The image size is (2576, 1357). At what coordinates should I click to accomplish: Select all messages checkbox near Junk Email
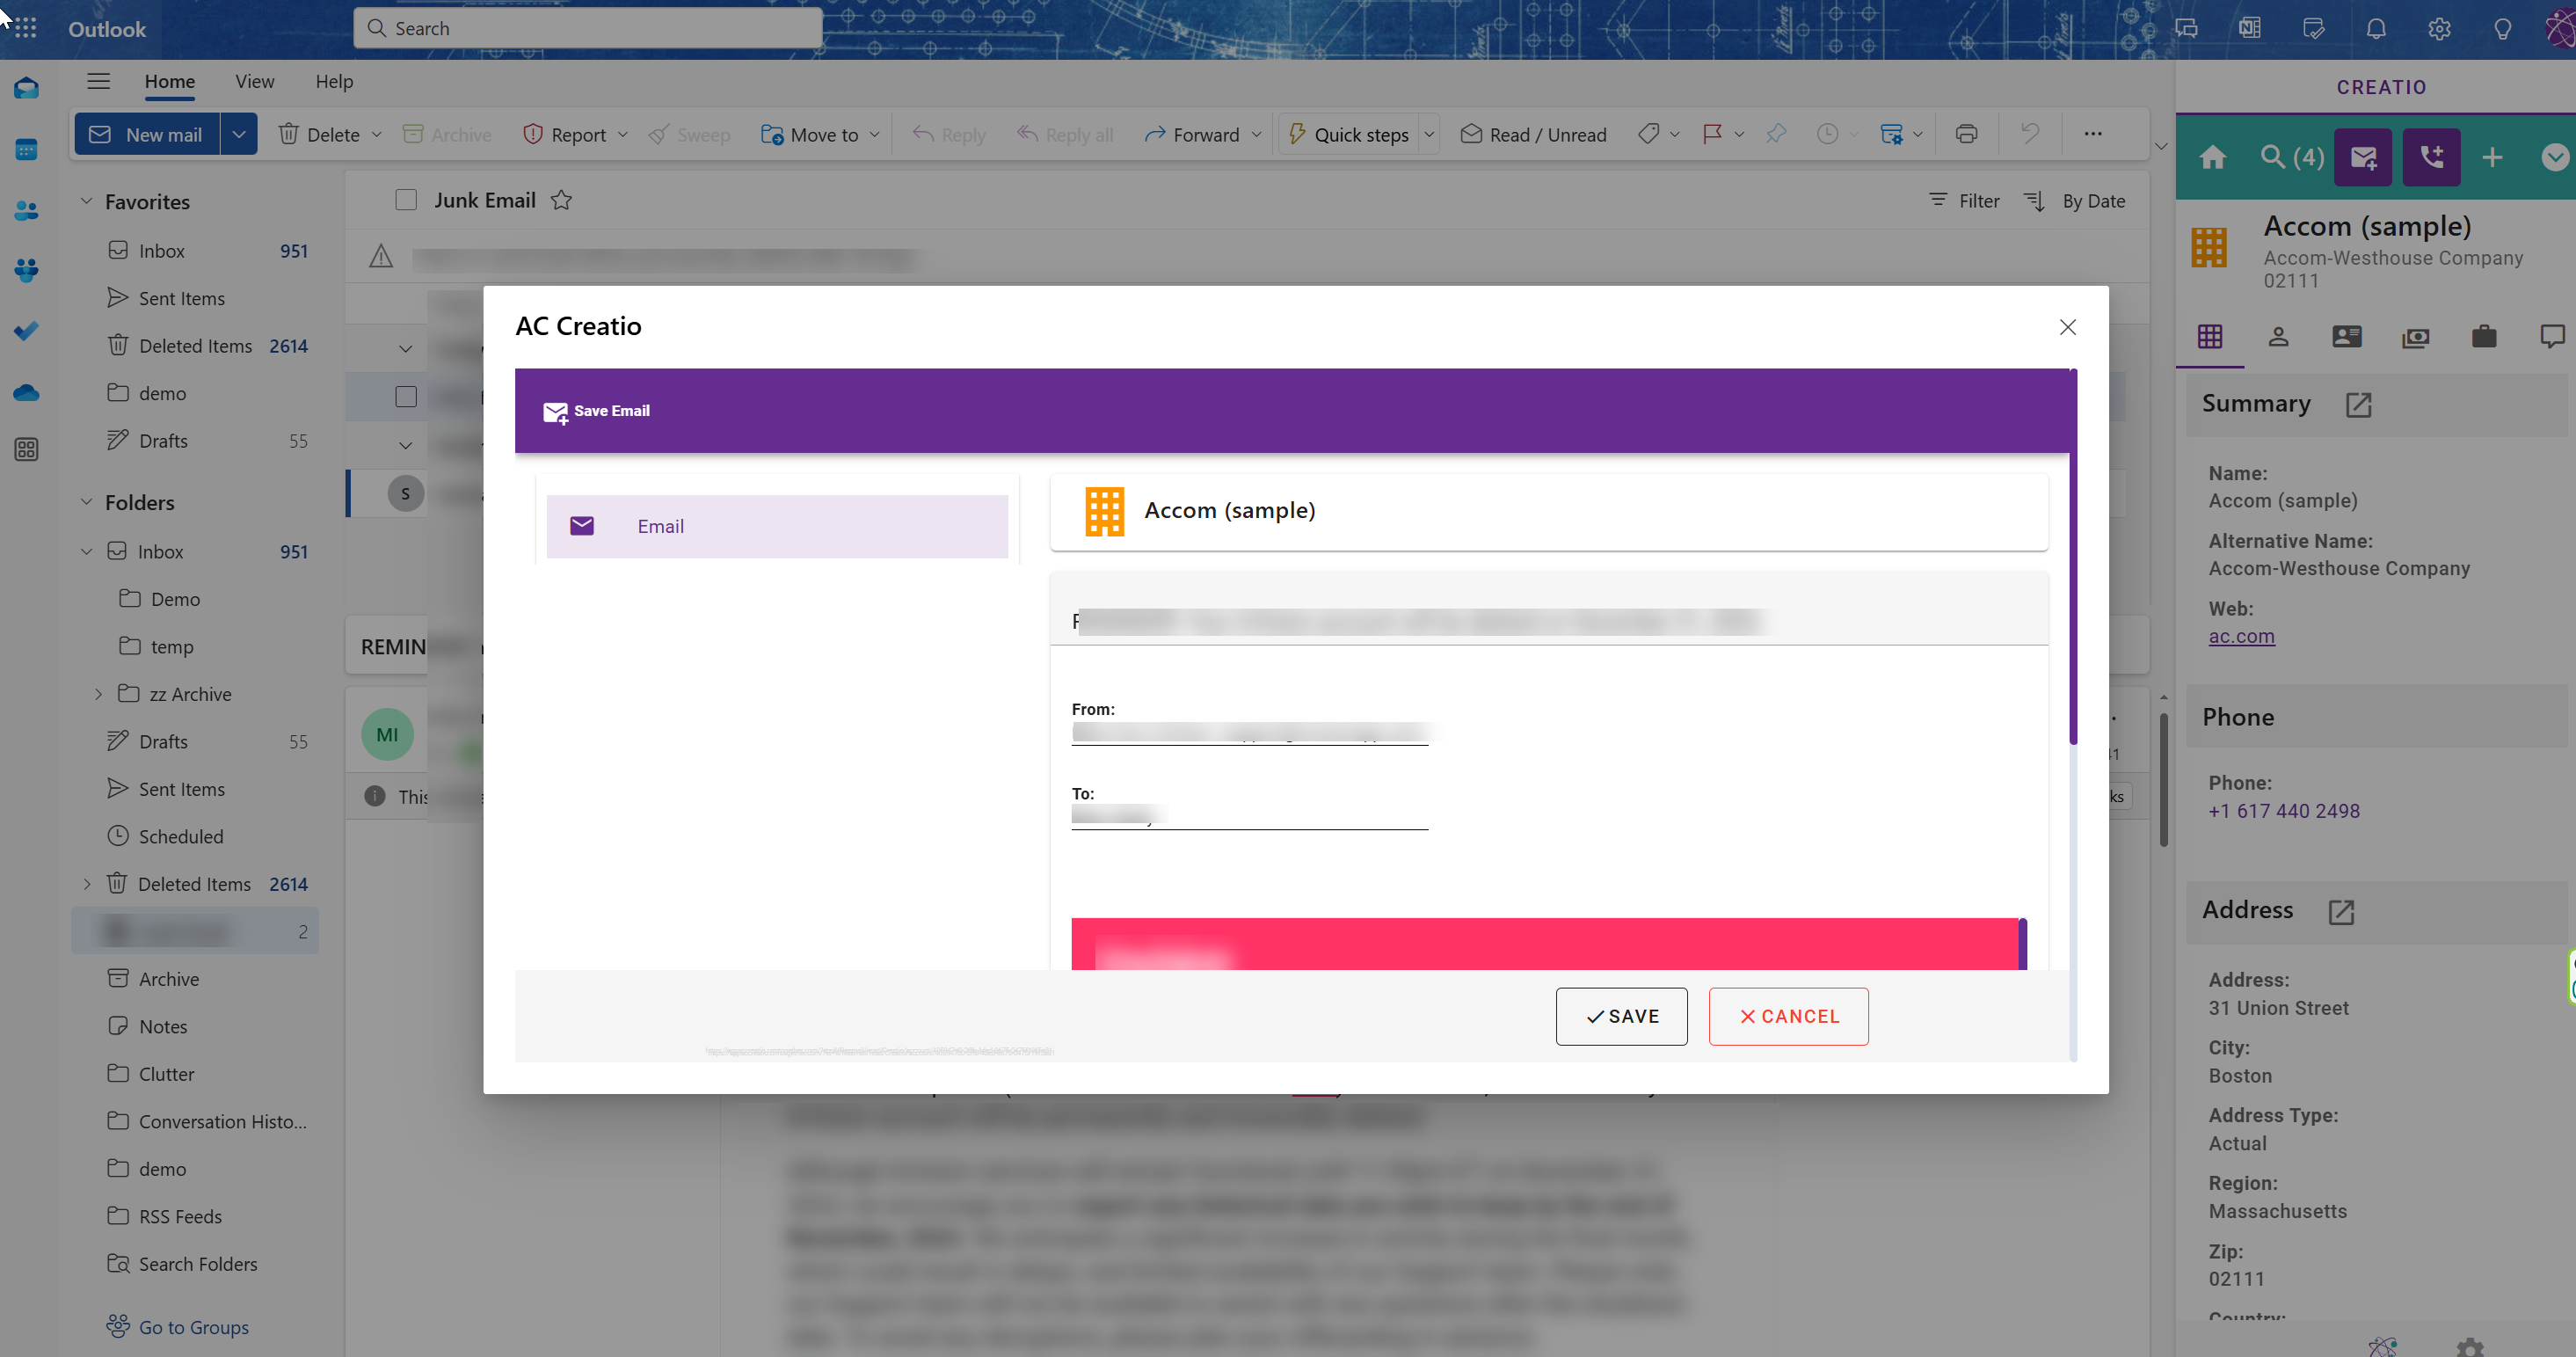coord(406,200)
